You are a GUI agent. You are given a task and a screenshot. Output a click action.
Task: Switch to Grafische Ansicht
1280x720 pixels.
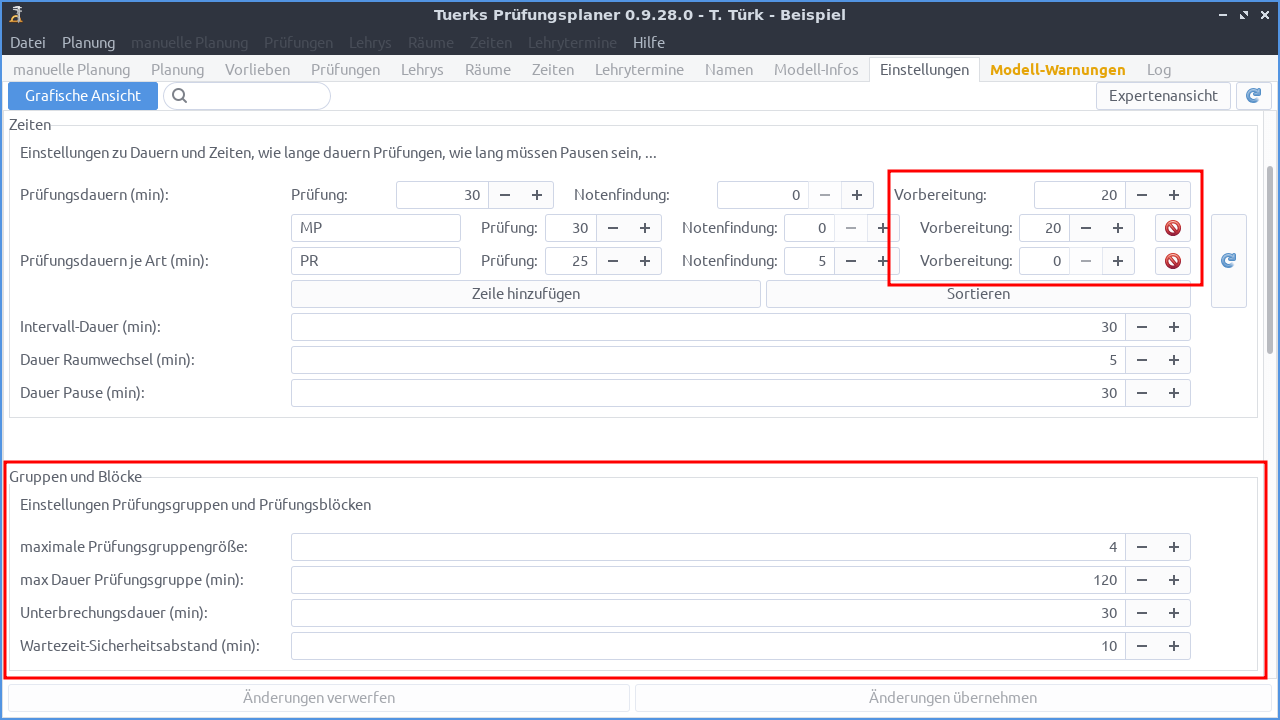tap(83, 96)
